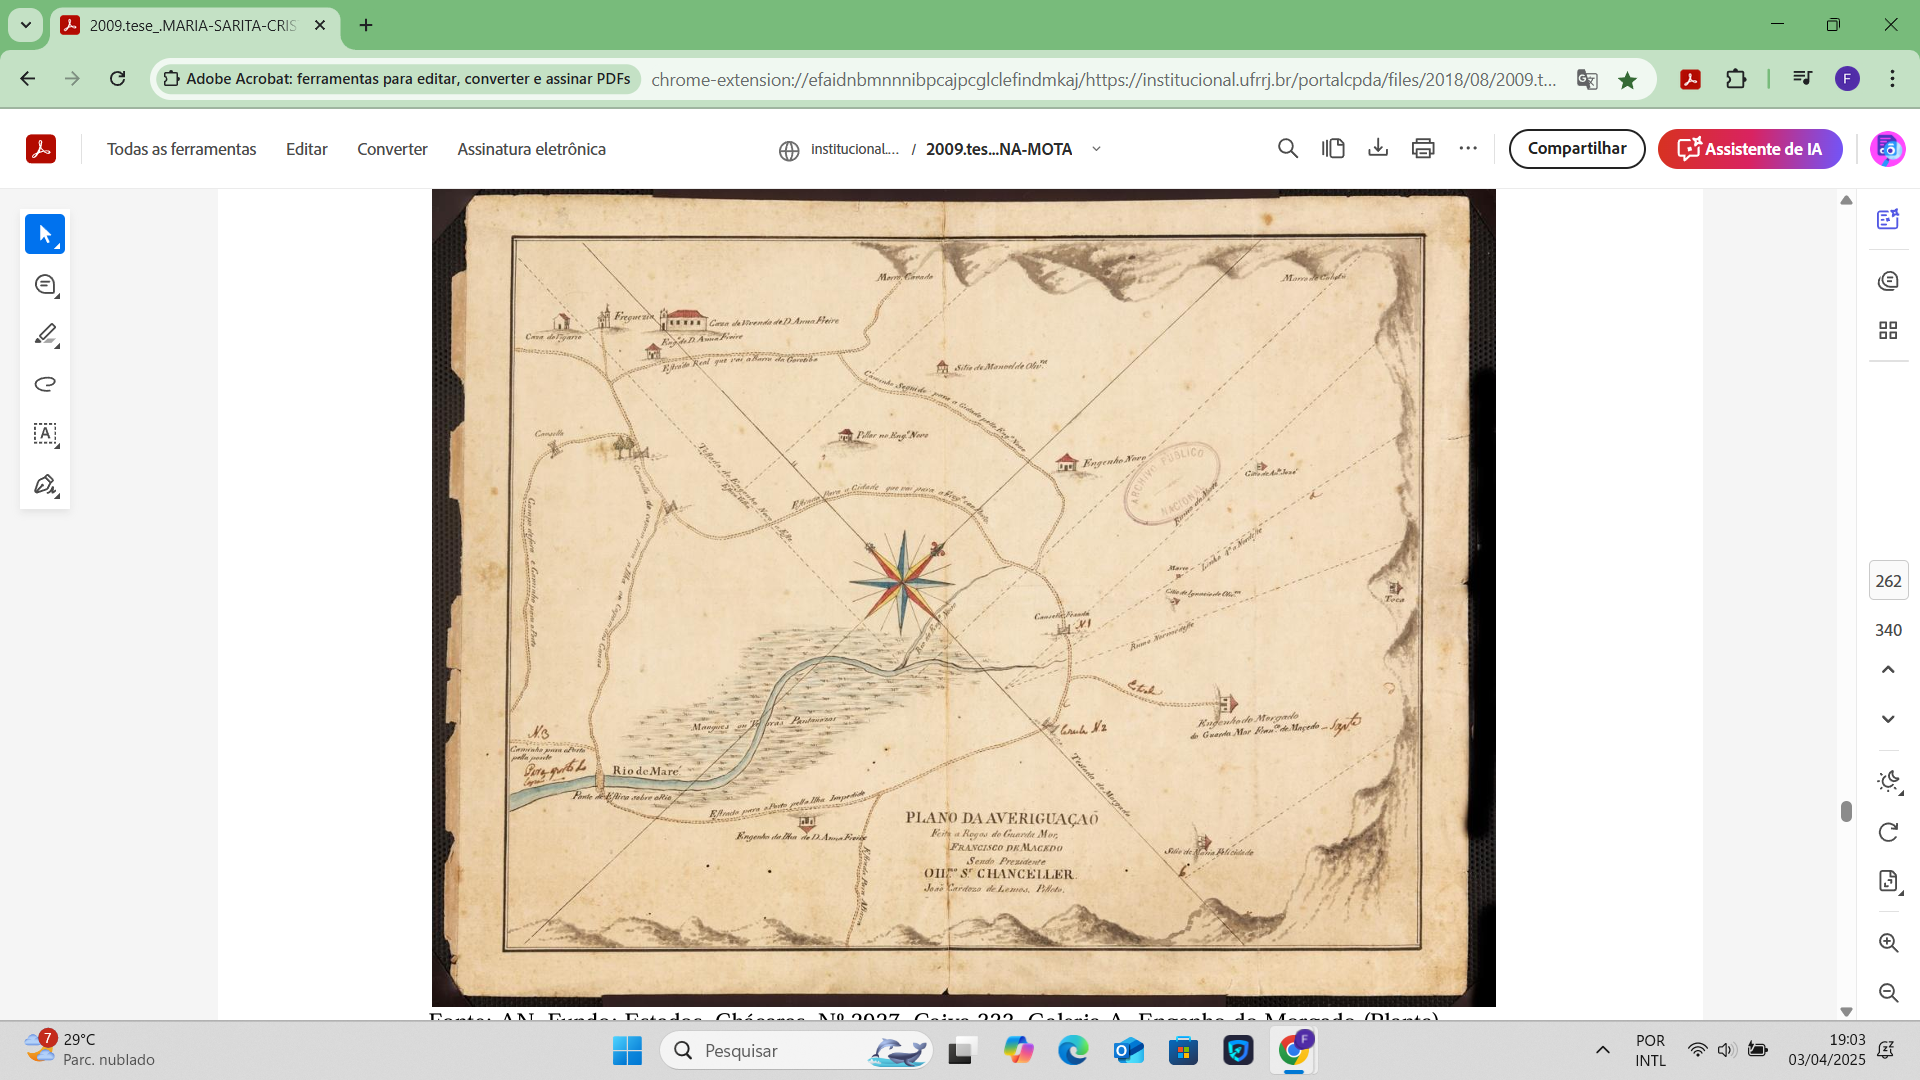Select the highlight pen tool
This screenshot has height=1080, width=1920.
[44, 335]
